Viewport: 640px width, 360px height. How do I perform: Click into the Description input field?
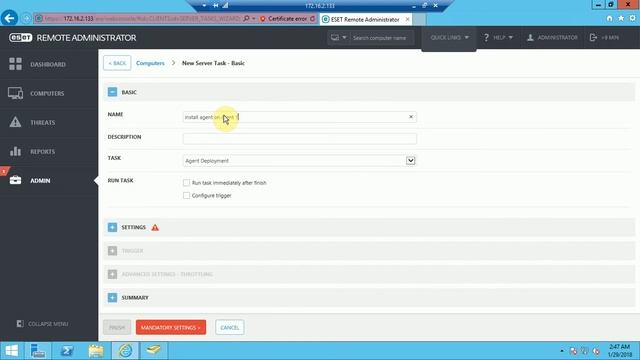(x=300, y=139)
